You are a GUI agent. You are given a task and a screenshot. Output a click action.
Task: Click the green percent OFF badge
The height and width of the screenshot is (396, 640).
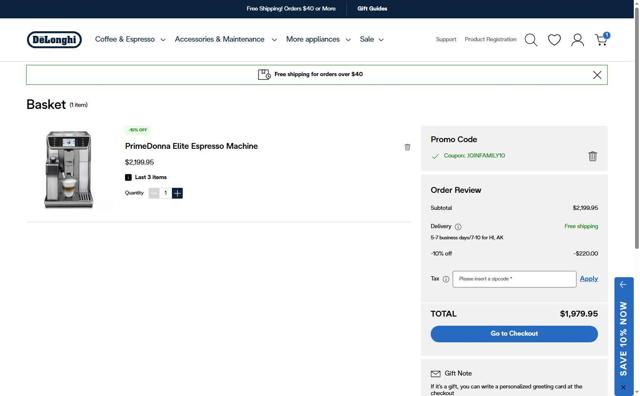coord(138,130)
